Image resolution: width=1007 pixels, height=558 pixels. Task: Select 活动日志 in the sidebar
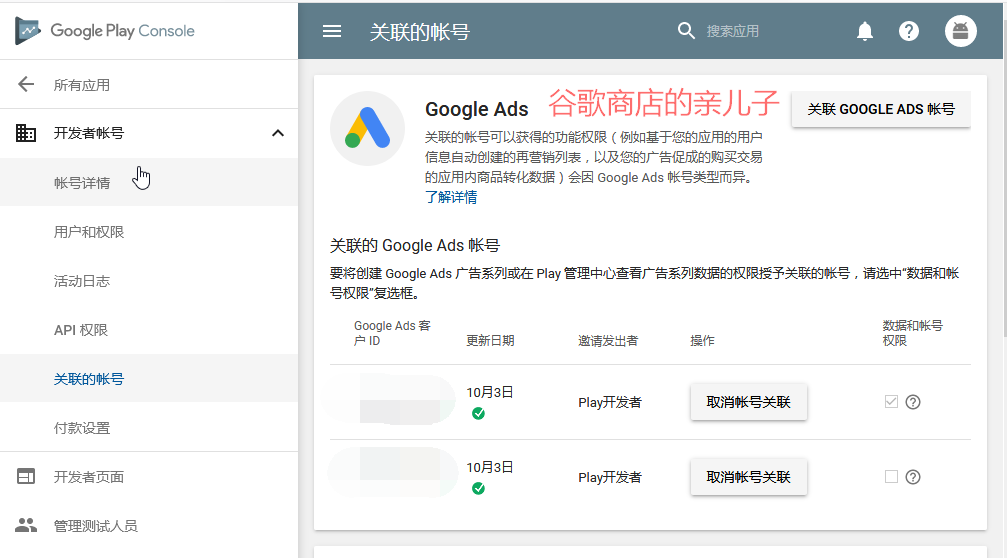click(x=82, y=281)
